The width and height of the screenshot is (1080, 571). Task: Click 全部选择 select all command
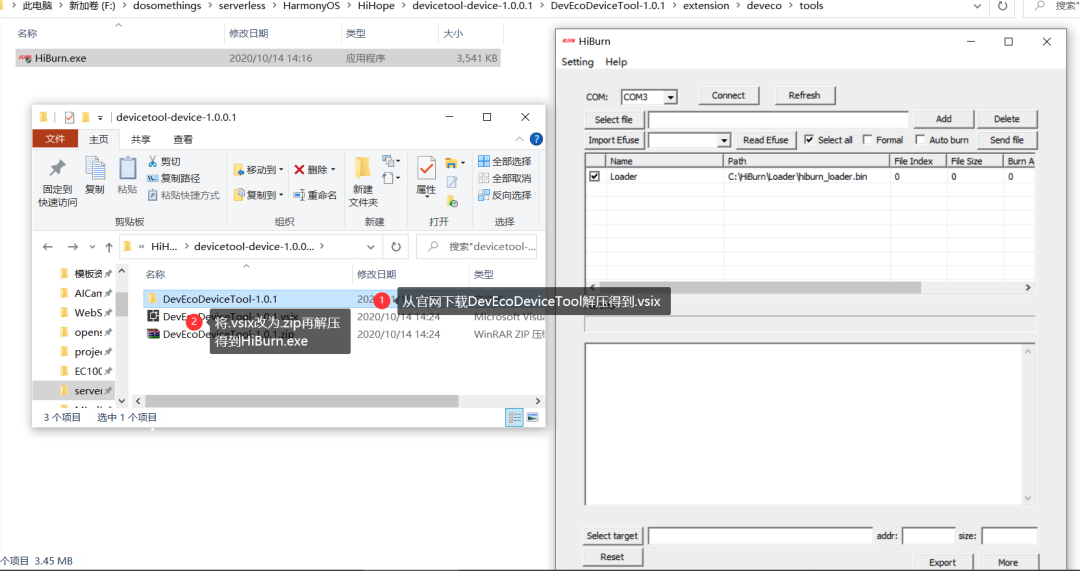pyautogui.click(x=505, y=161)
